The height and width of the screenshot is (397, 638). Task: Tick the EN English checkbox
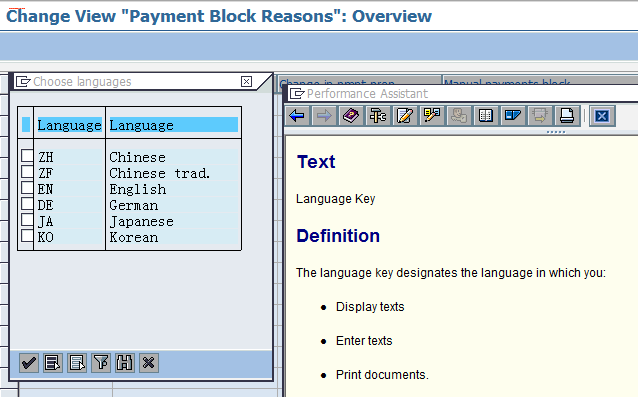point(27,188)
